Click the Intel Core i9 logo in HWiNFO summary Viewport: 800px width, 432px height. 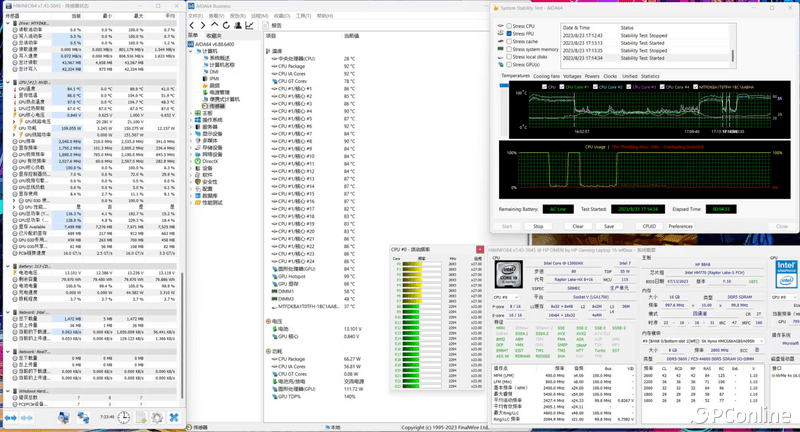[x=509, y=274]
